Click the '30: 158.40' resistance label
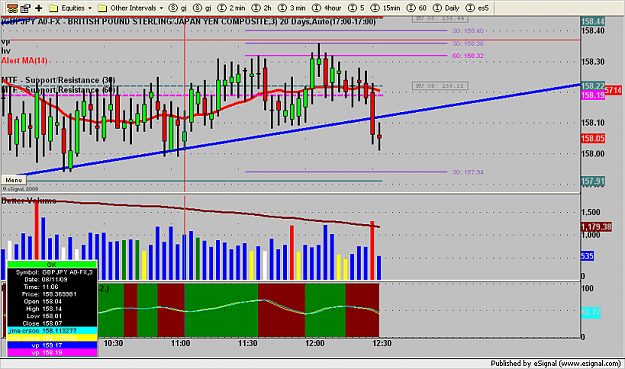625x369 pixels. coord(468,31)
